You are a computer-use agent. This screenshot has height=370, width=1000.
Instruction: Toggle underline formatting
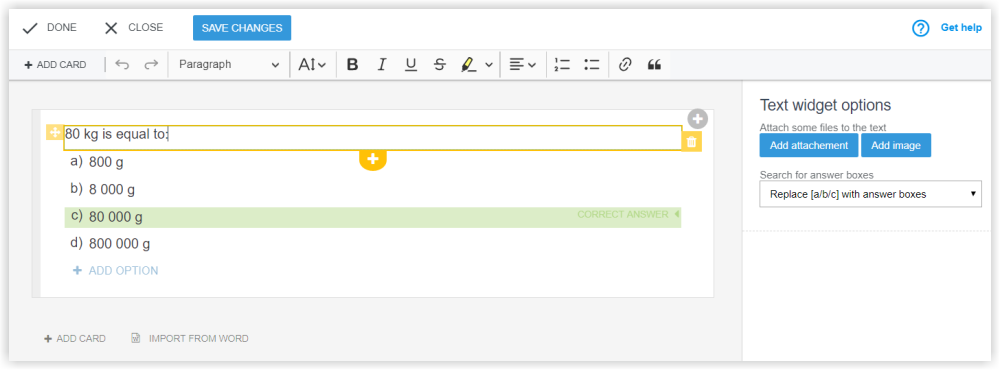tap(411, 64)
